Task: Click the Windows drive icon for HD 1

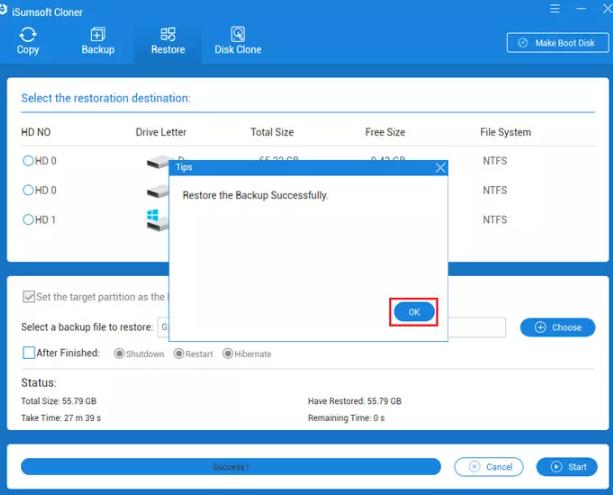Action: tap(158, 220)
